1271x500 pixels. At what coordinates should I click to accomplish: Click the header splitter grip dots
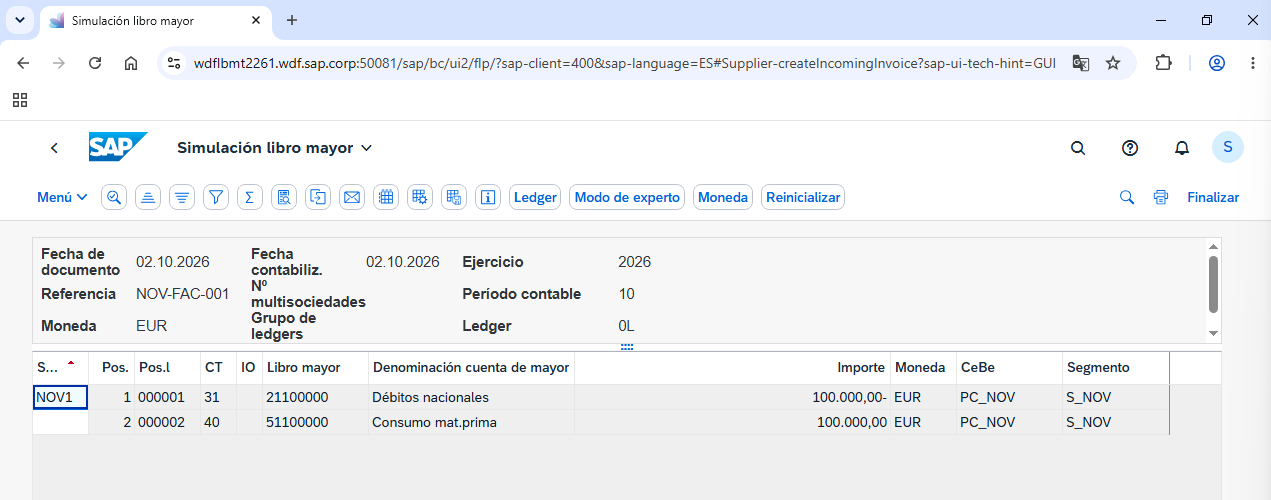[627, 346]
